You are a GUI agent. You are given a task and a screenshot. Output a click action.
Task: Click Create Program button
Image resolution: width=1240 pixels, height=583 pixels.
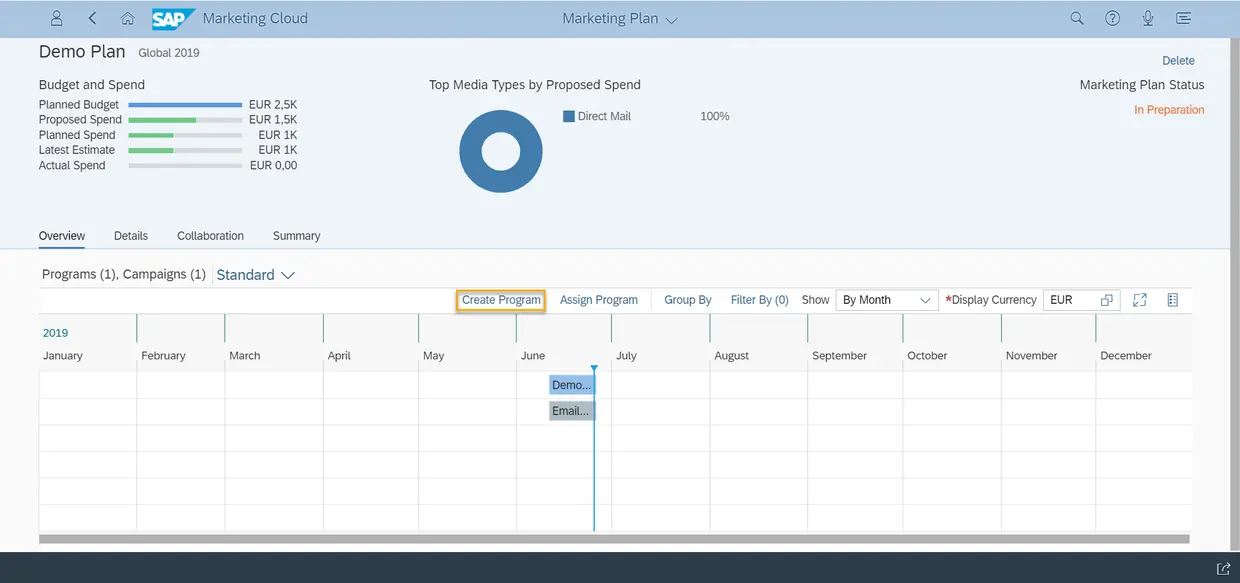point(501,300)
